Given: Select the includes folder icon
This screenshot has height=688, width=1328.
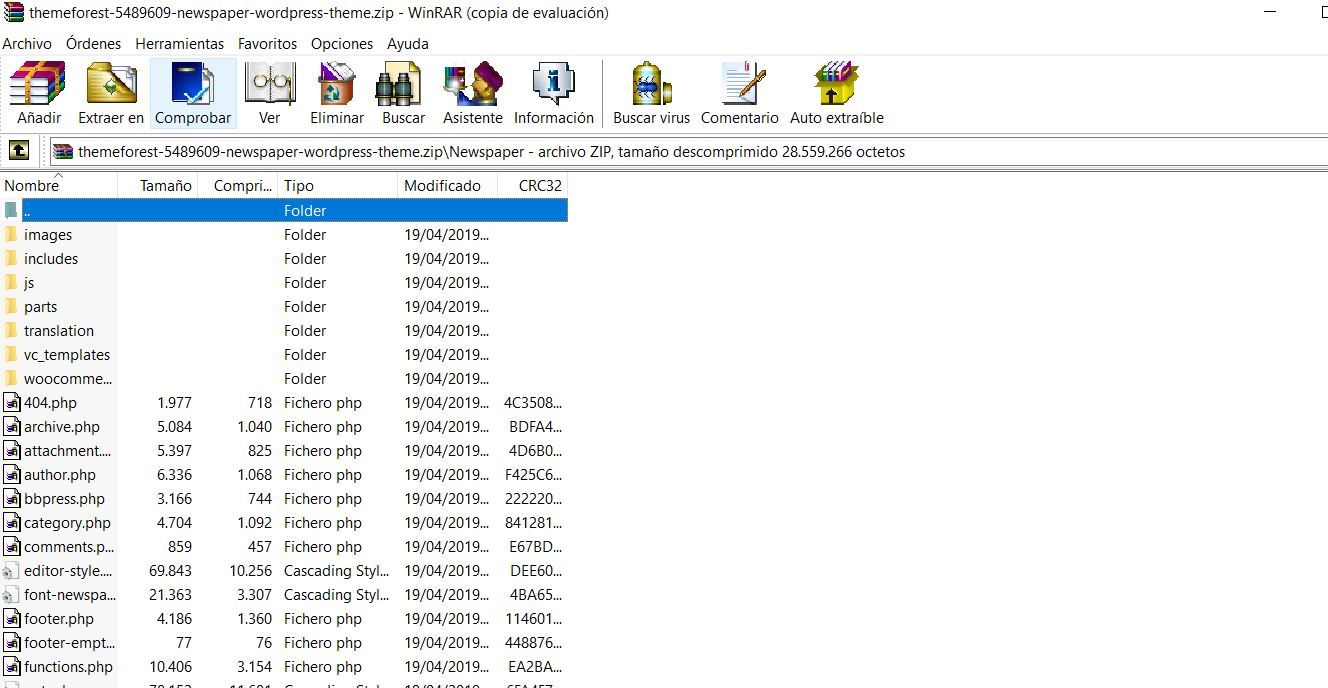Looking at the screenshot, I should click(x=11, y=259).
